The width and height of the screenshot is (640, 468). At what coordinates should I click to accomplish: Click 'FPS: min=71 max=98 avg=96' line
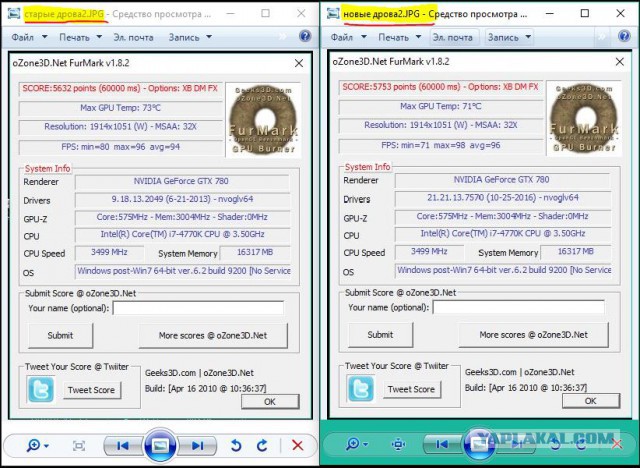441,145
